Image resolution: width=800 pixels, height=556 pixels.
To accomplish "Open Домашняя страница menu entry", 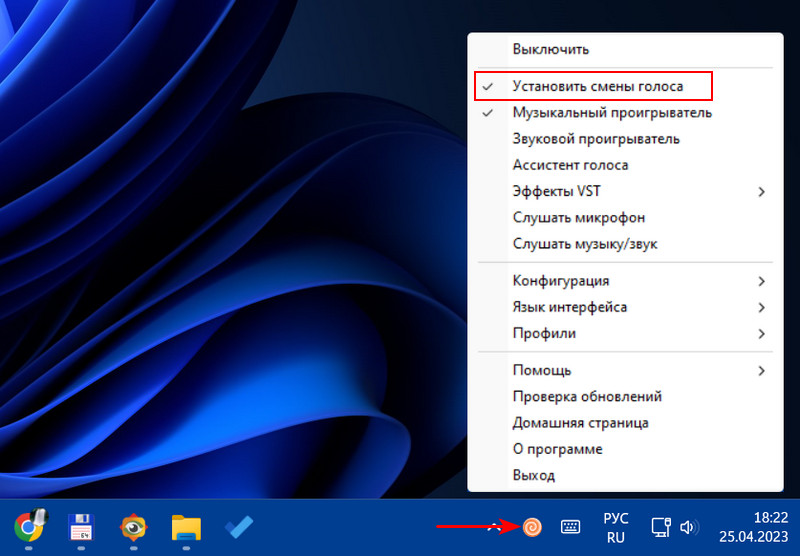I will tap(625, 423).
